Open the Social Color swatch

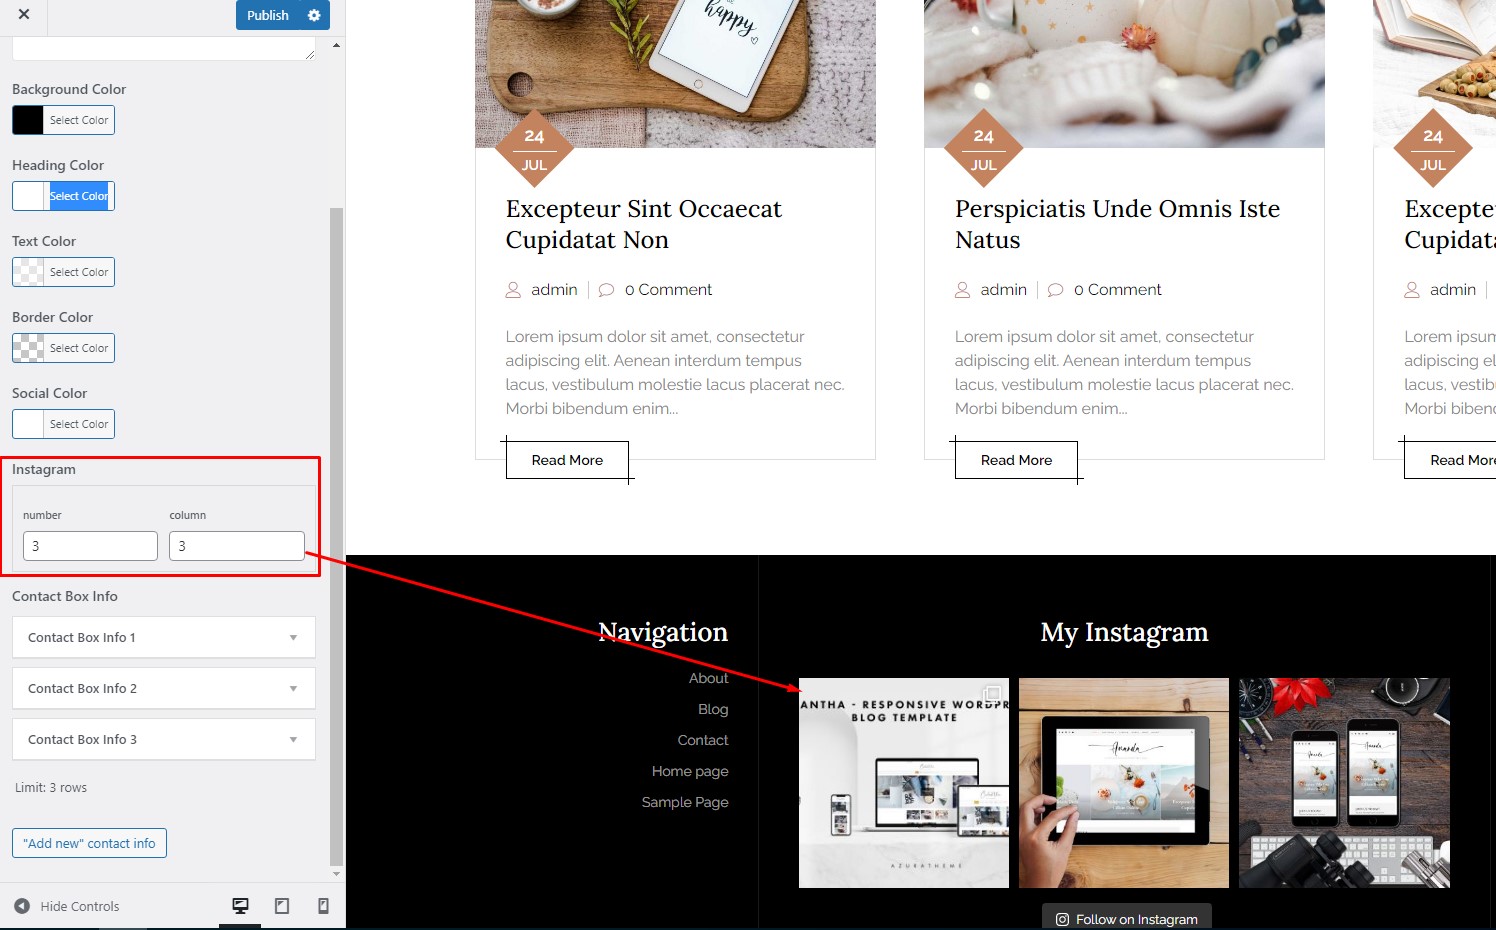click(28, 424)
